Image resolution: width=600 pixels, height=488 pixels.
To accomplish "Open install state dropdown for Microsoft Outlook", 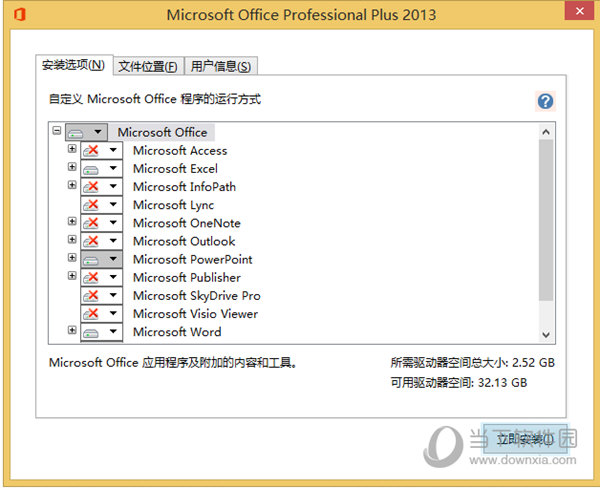I will (x=101, y=241).
